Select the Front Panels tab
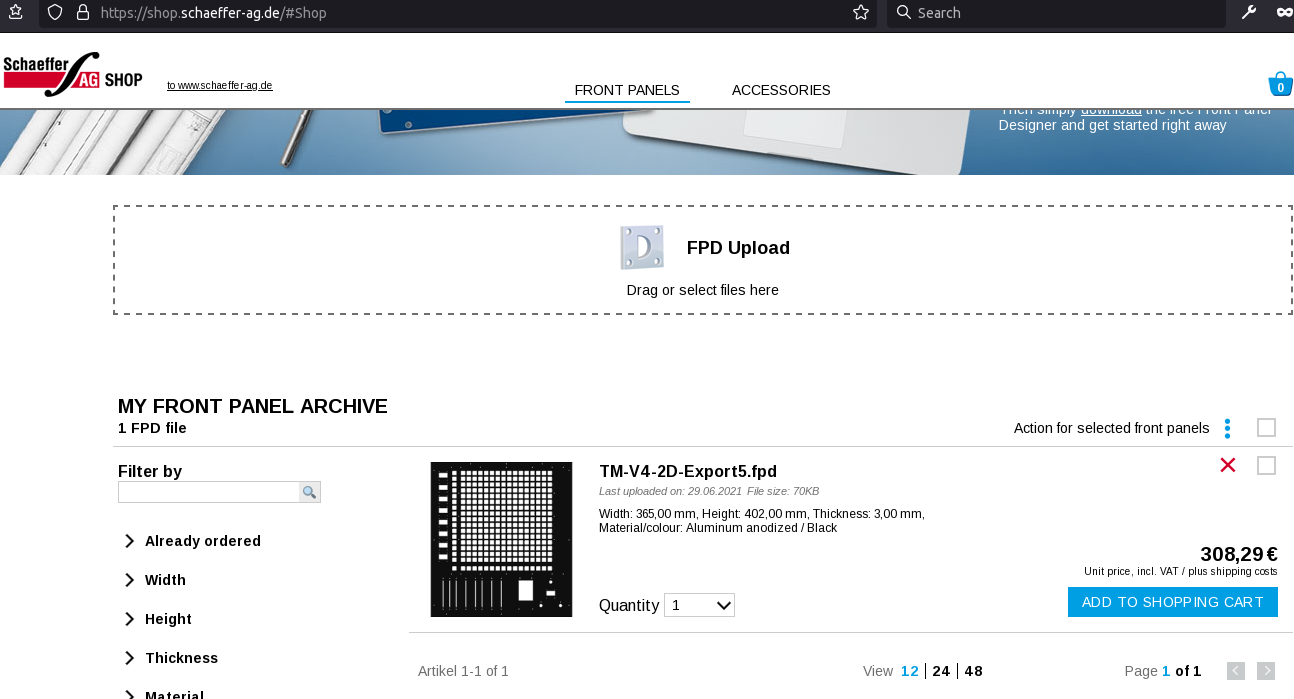The width and height of the screenshot is (1294, 699). pyautogui.click(x=627, y=90)
